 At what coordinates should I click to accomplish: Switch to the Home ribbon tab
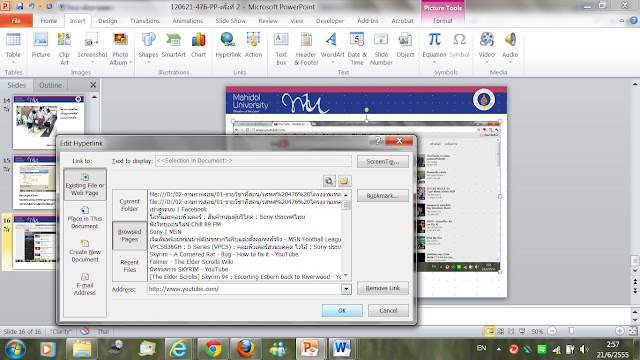49,20
